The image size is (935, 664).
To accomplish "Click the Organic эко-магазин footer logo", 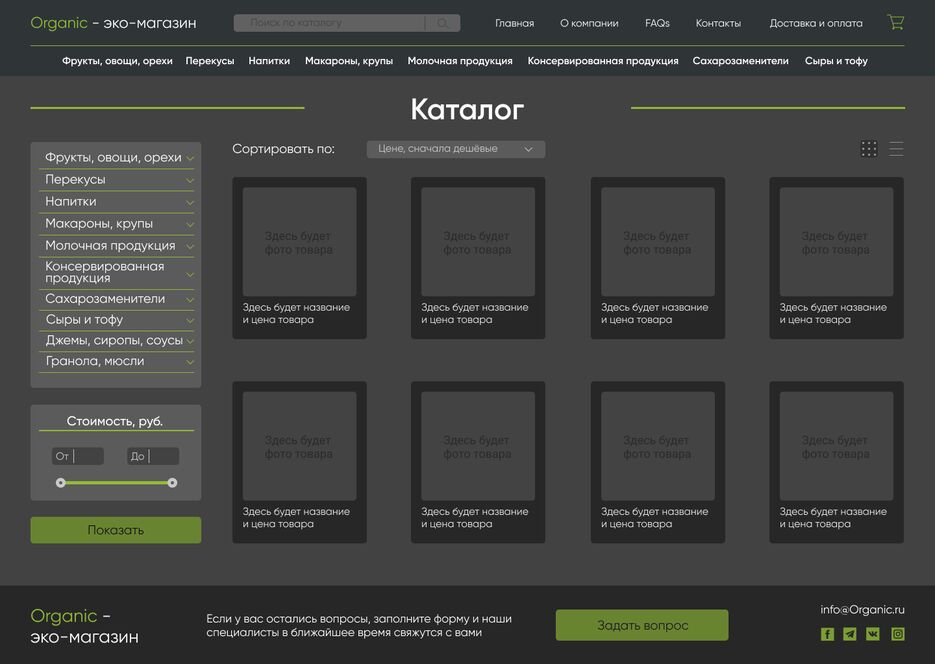I will (85, 626).
